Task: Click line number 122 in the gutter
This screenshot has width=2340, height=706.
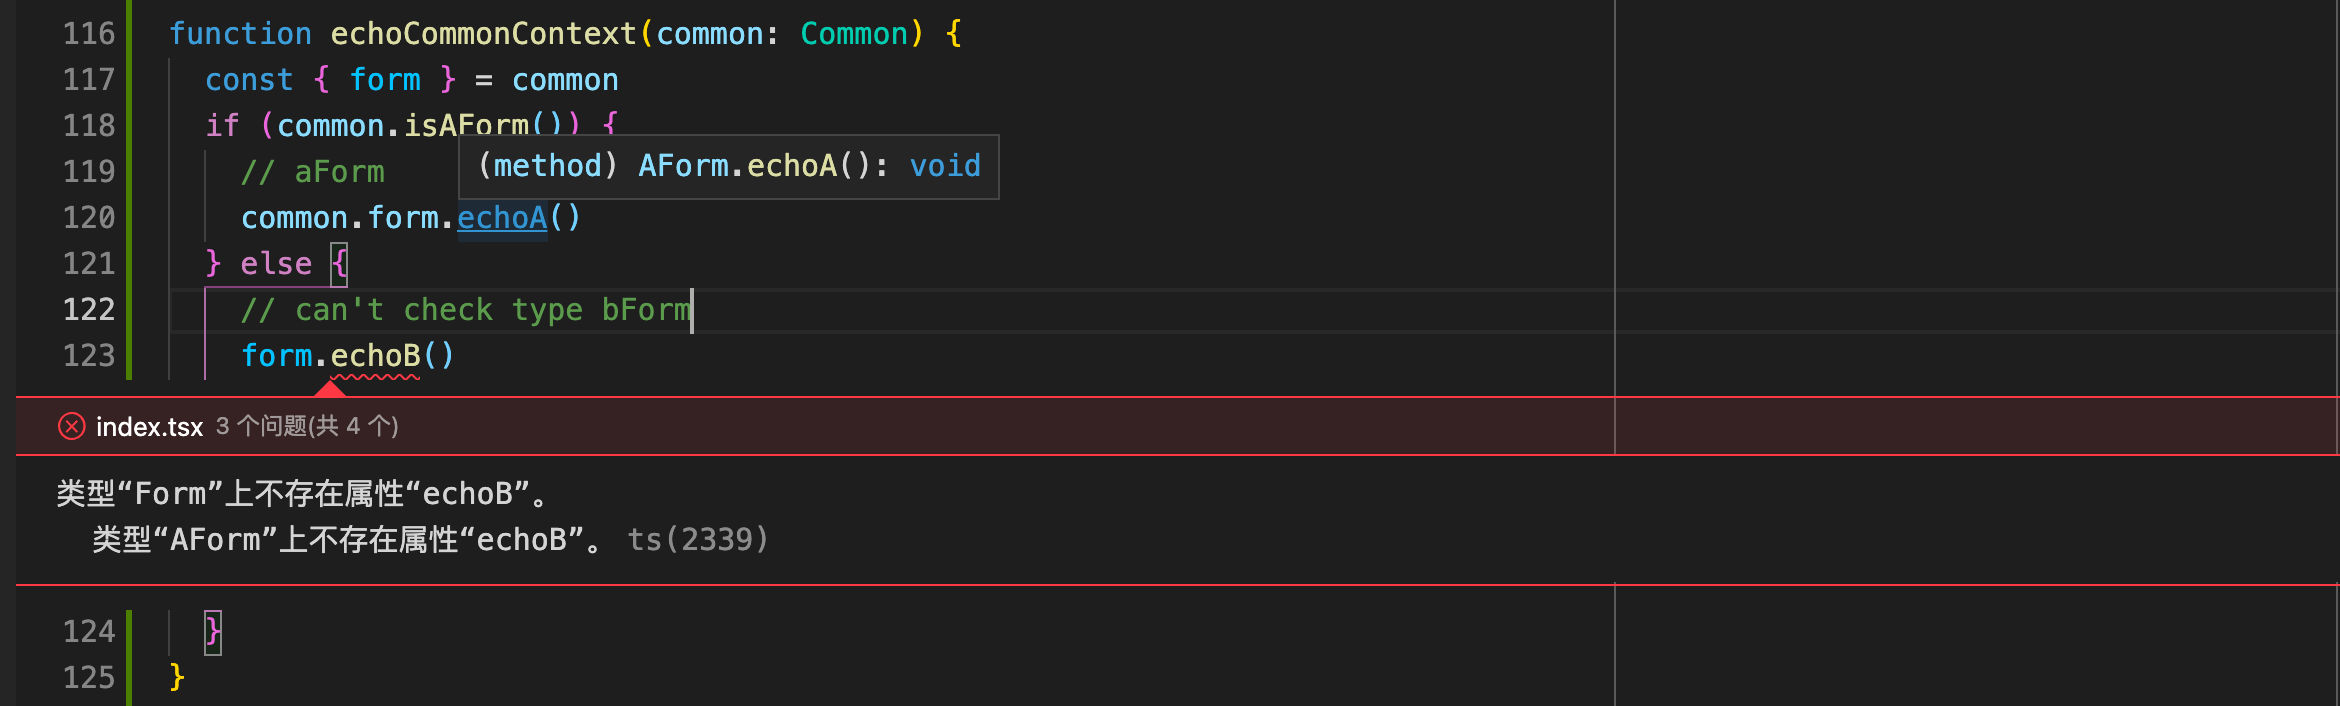Action: pos(89,310)
